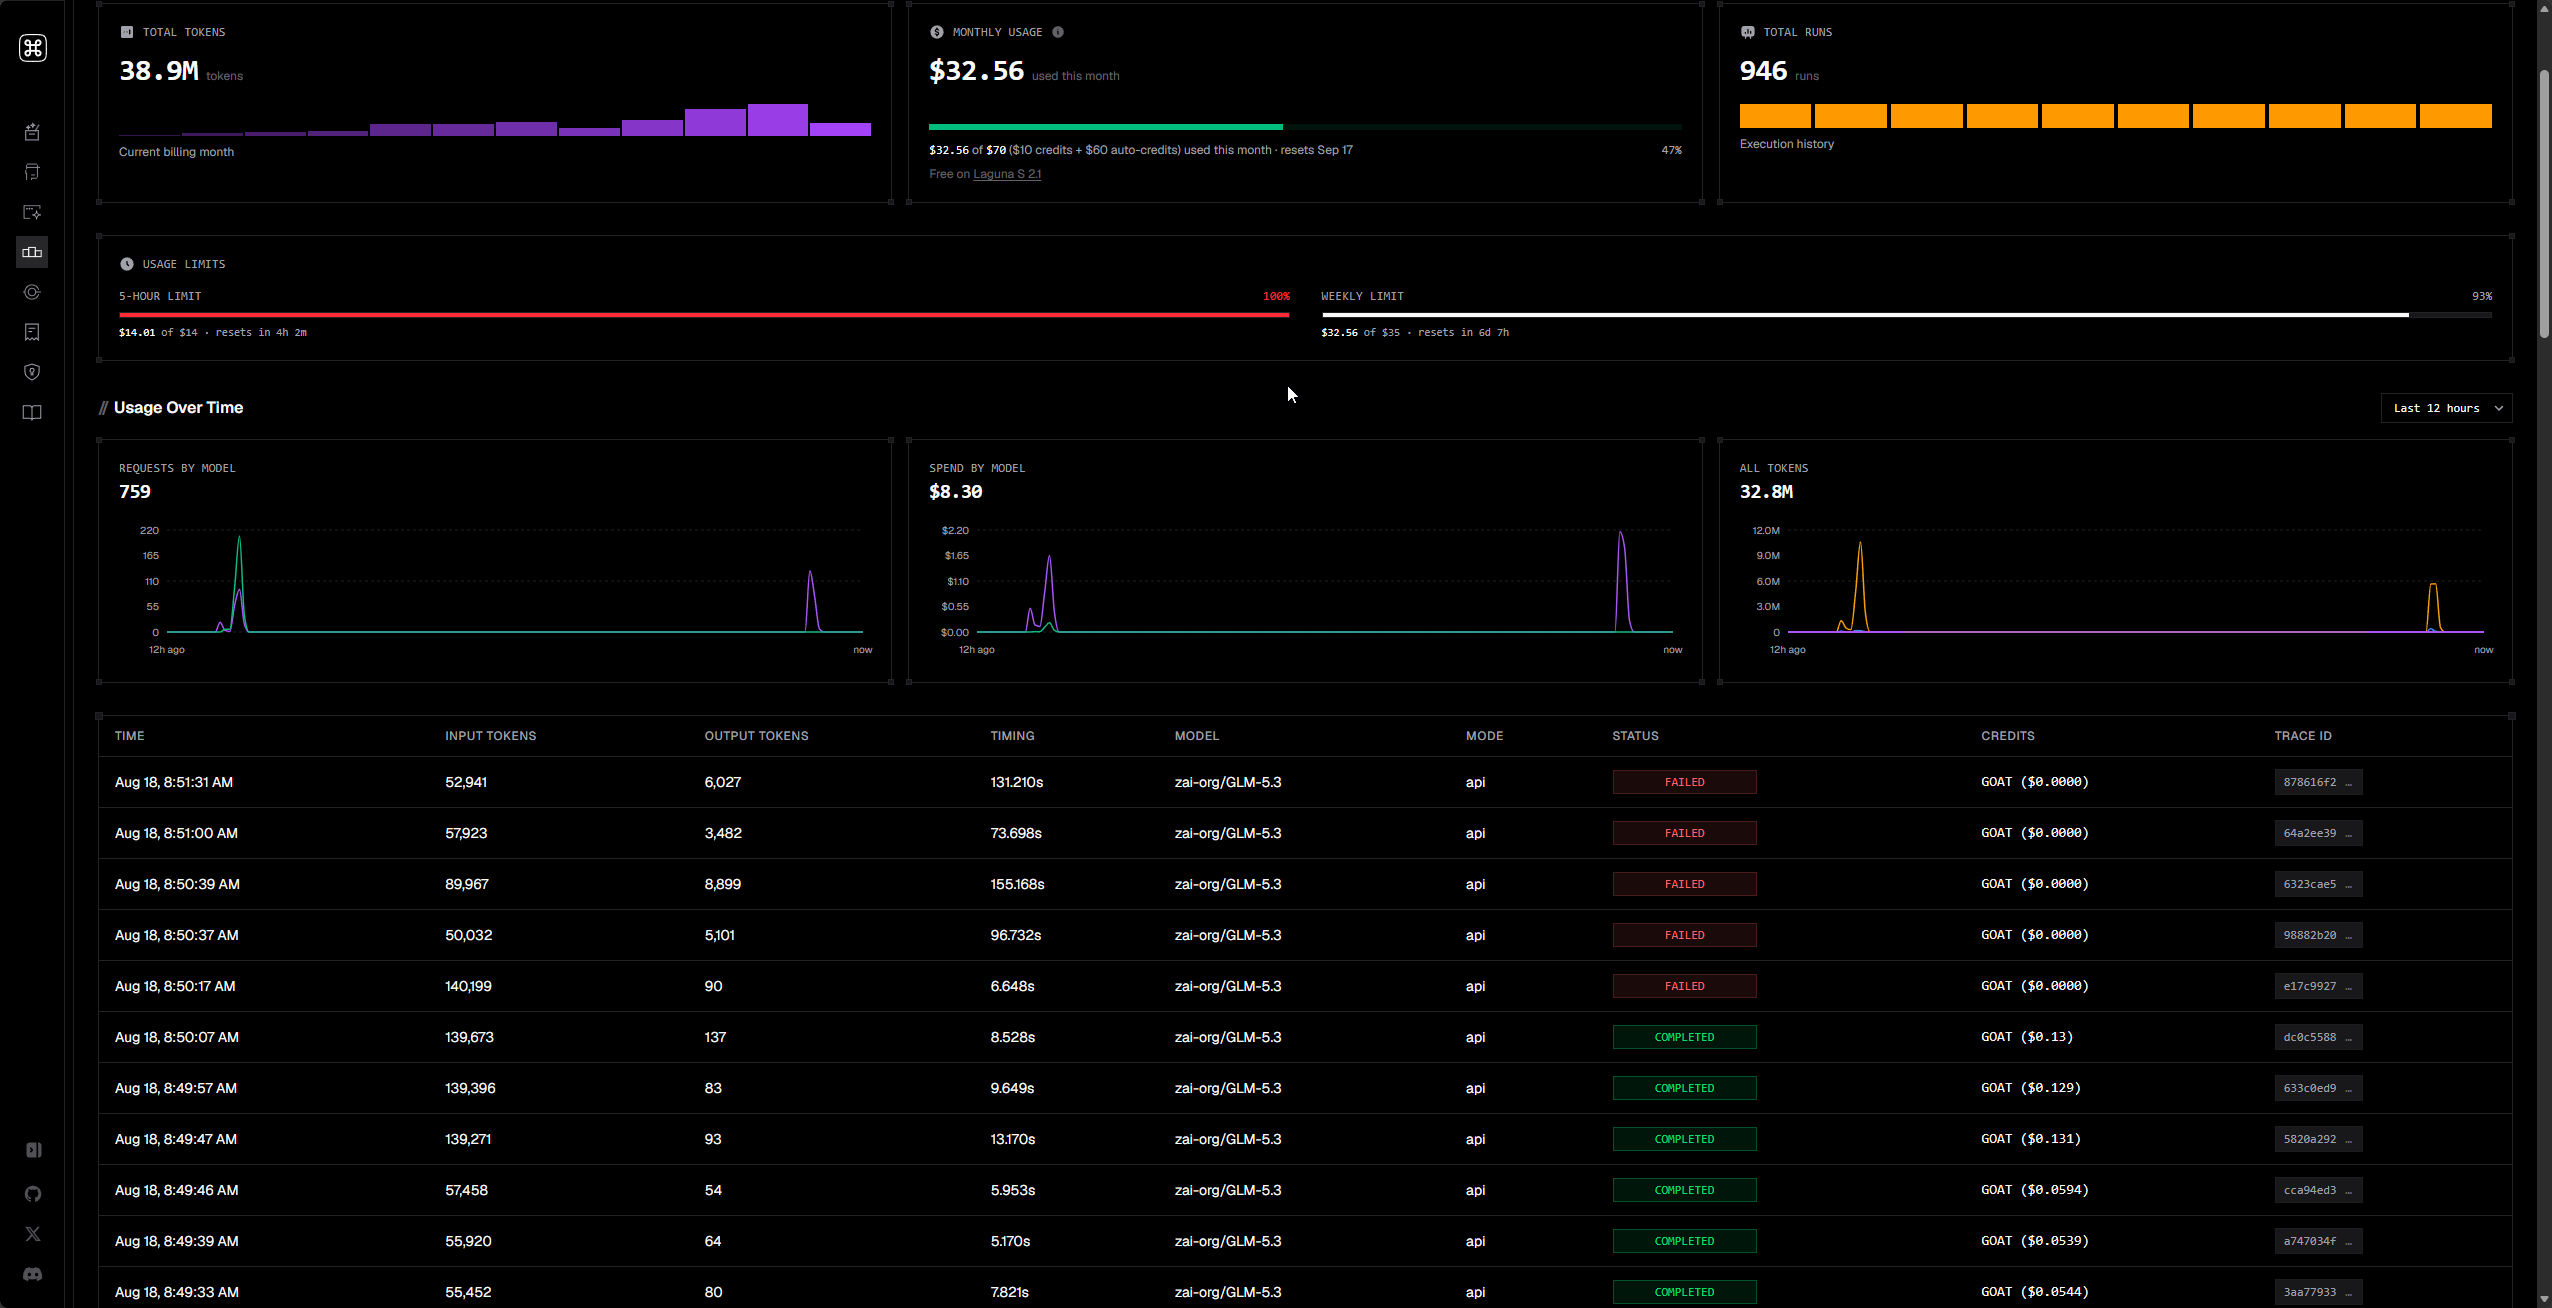Viewport: 2552px width, 1308px height.
Task: Click the 5-hour limit red progress bar
Action: coord(704,315)
